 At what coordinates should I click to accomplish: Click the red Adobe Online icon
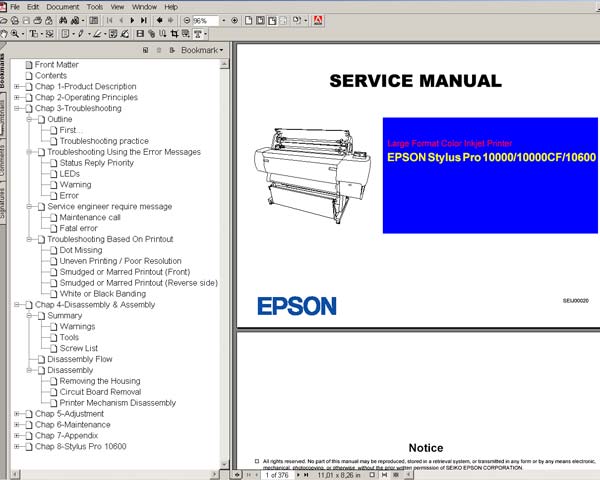pyautogui.click(x=318, y=20)
